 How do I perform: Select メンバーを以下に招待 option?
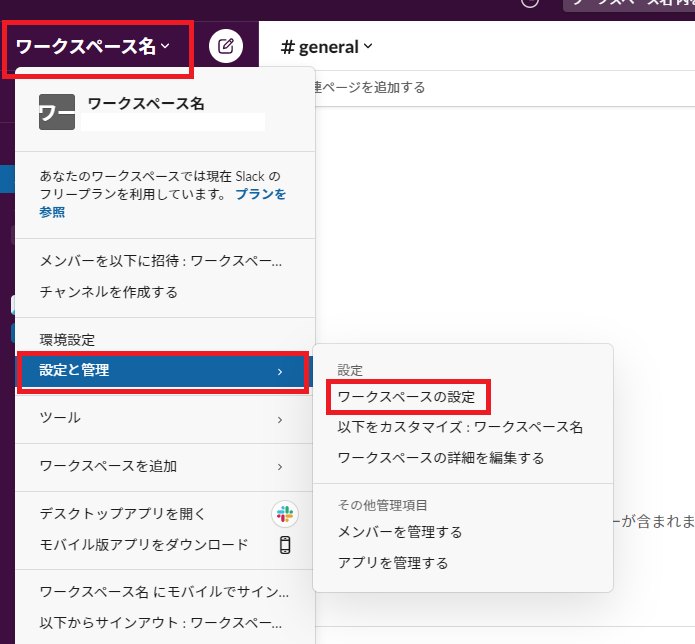coord(160,261)
